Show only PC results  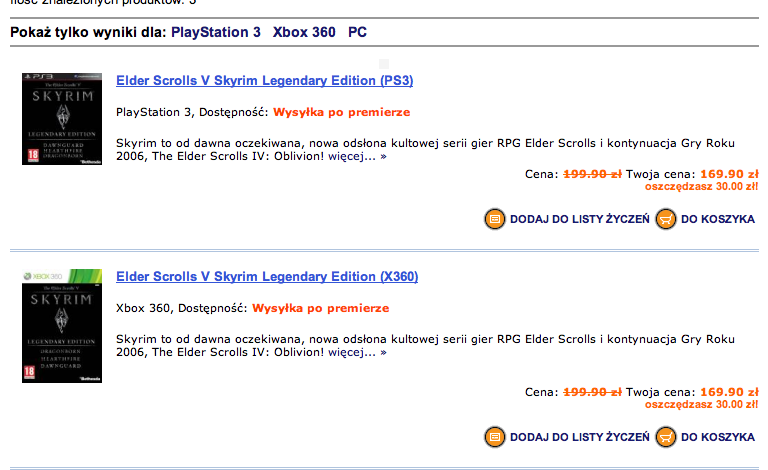click(x=358, y=32)
